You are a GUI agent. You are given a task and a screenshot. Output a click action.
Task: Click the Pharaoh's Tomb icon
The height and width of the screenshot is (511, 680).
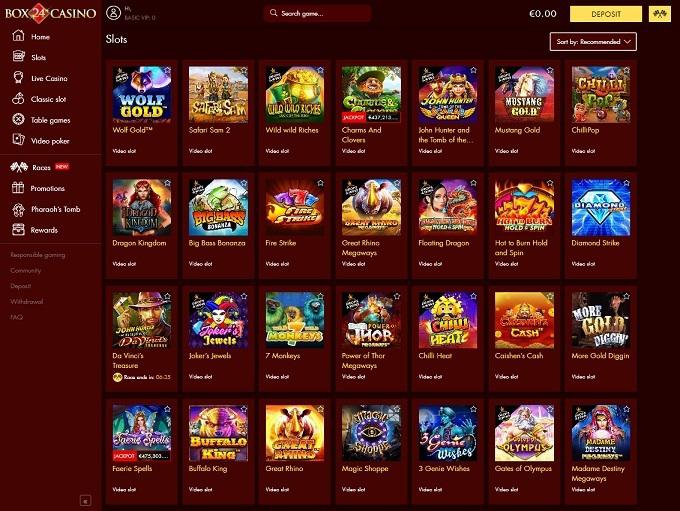pos(18,210)
